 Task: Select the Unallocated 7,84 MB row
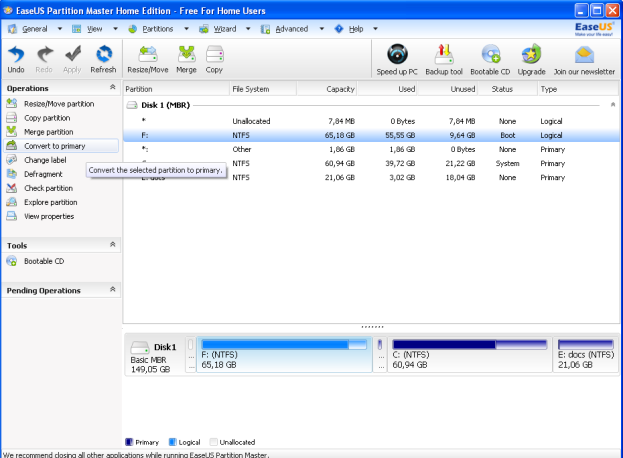click(371, 121)
